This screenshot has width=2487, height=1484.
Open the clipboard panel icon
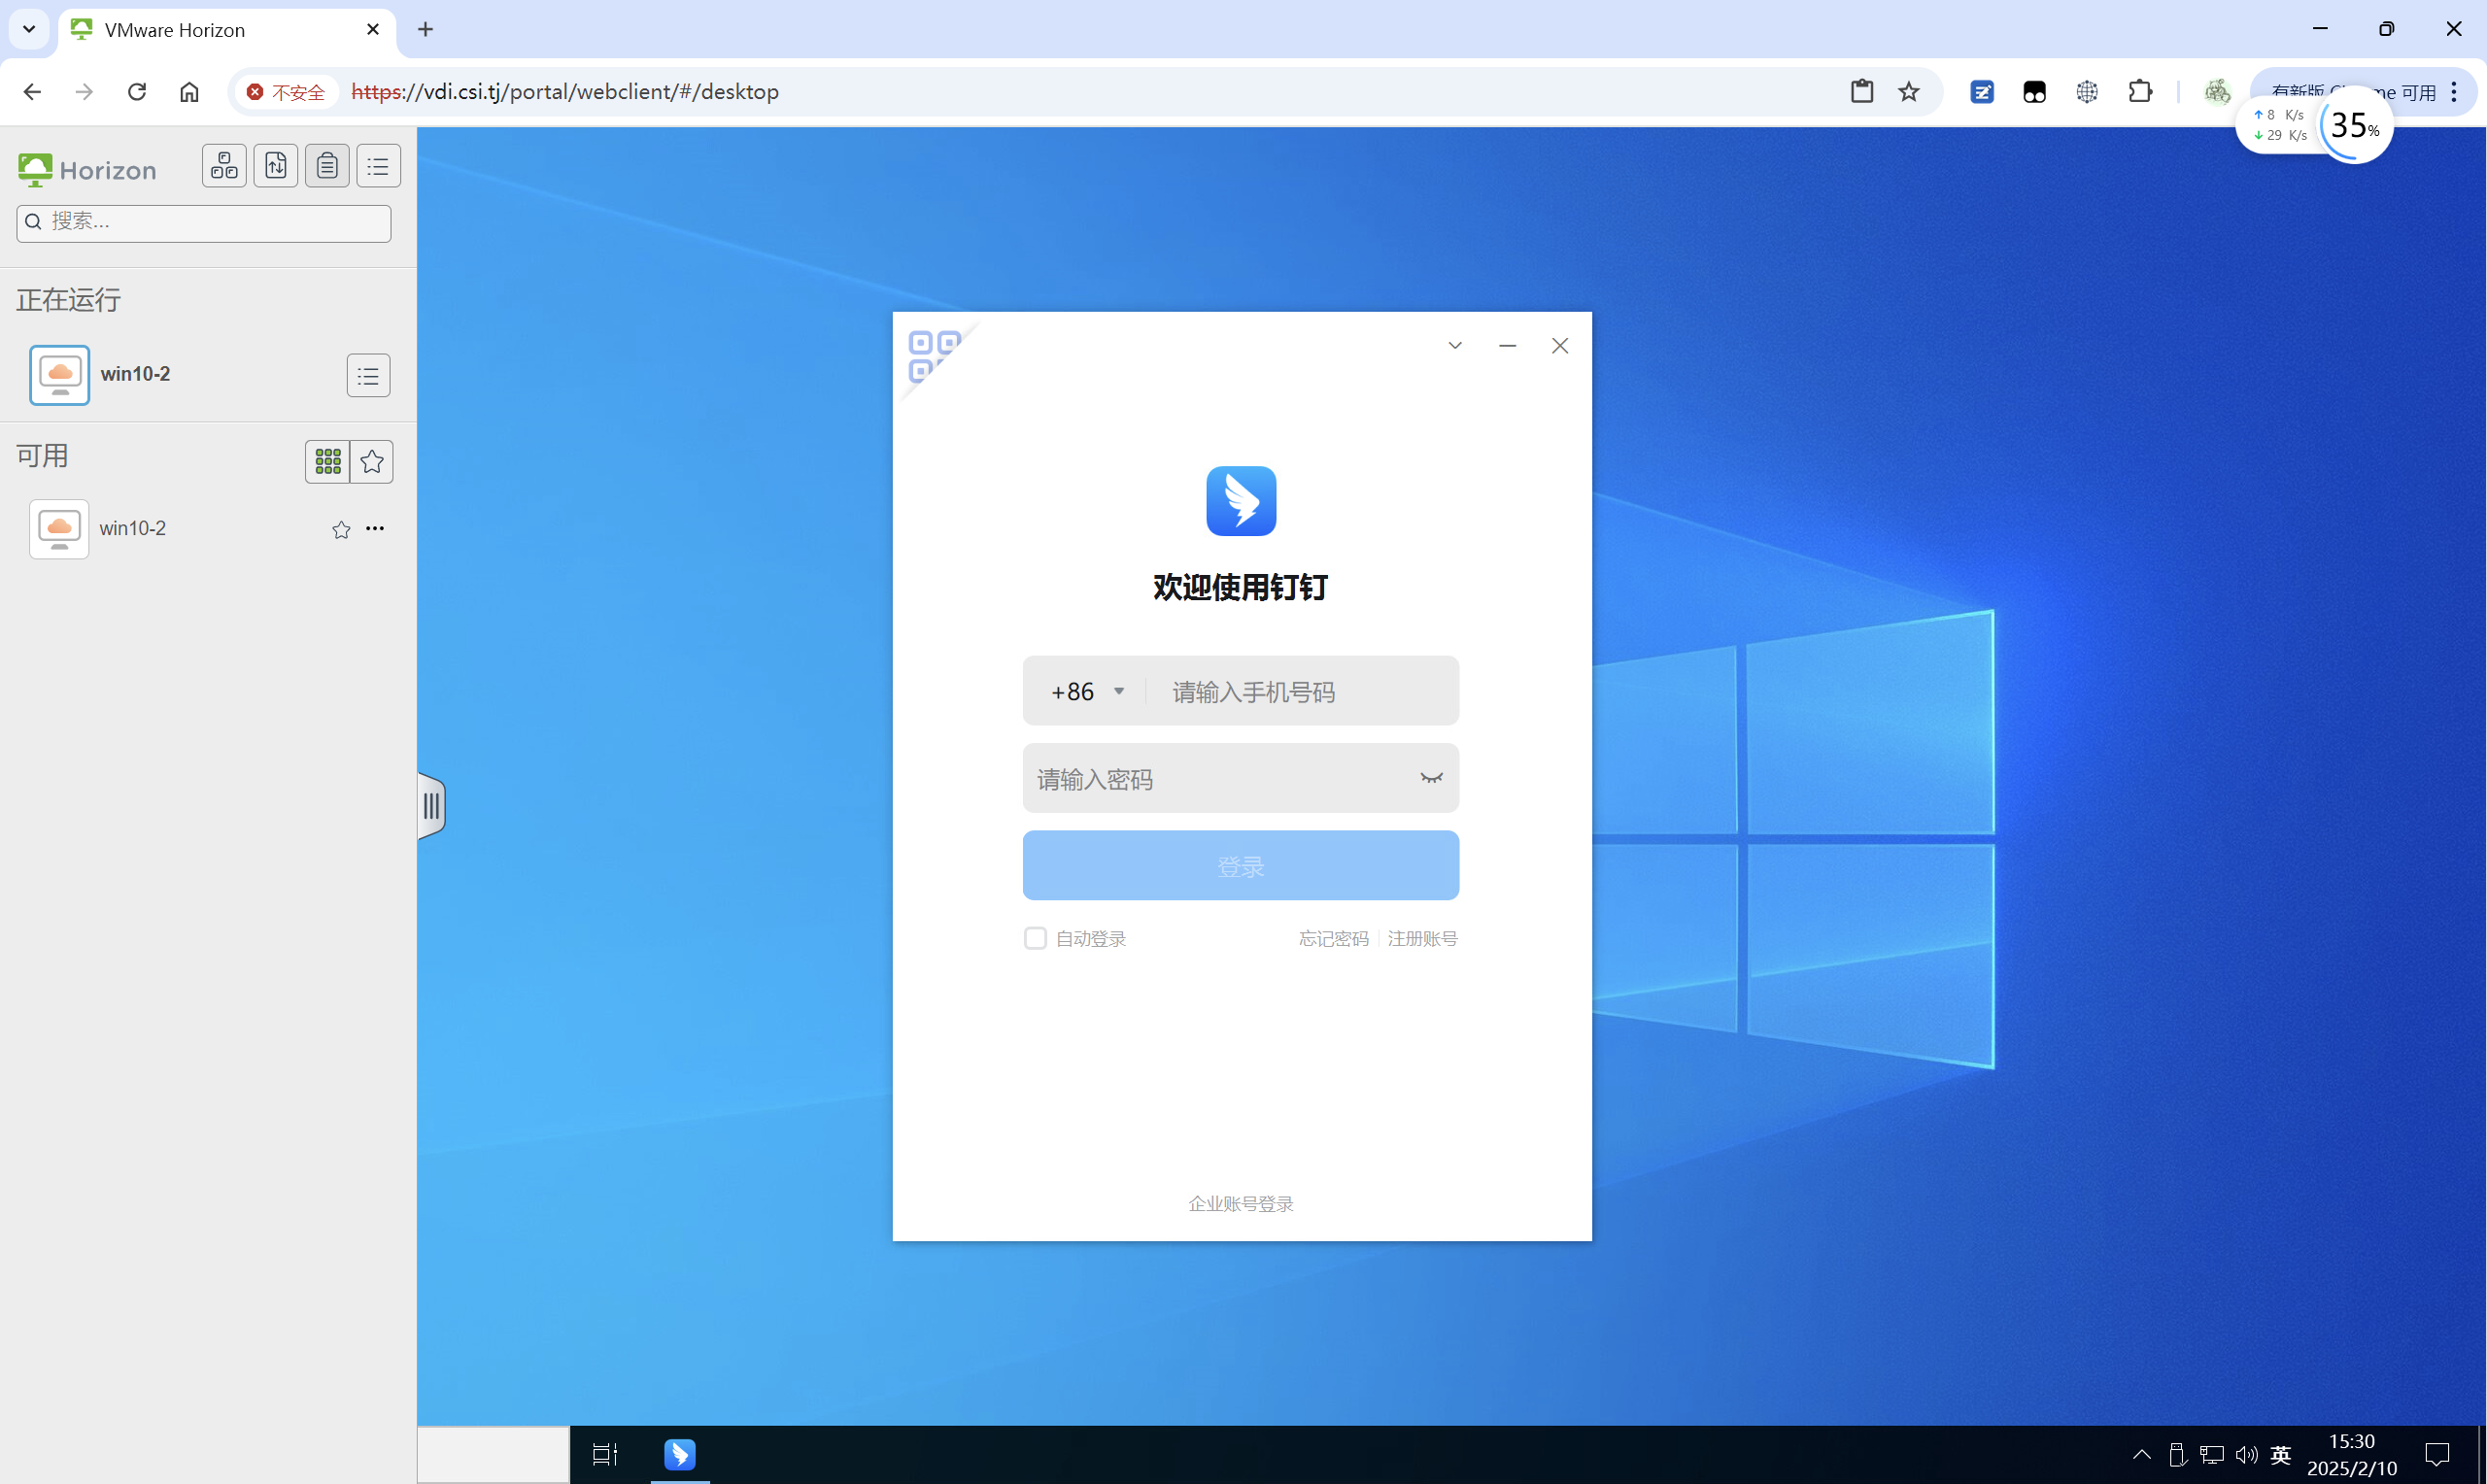click(x=327, y=166)
